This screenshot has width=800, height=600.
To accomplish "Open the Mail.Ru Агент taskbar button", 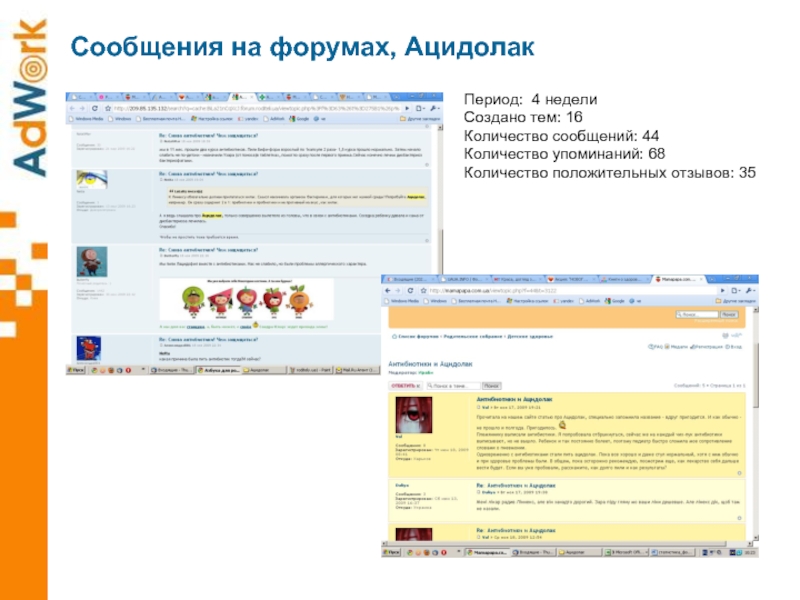I will [x=357, y=370].
